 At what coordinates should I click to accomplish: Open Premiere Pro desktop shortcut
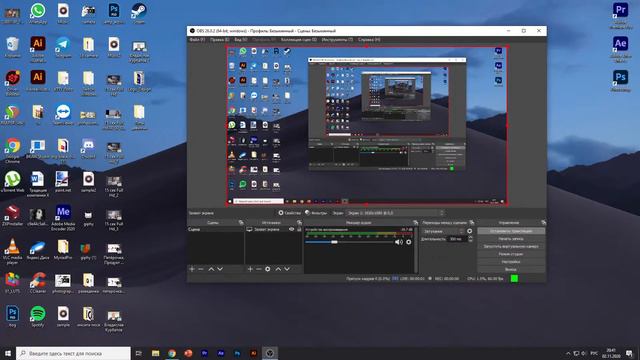coord(620,16)
